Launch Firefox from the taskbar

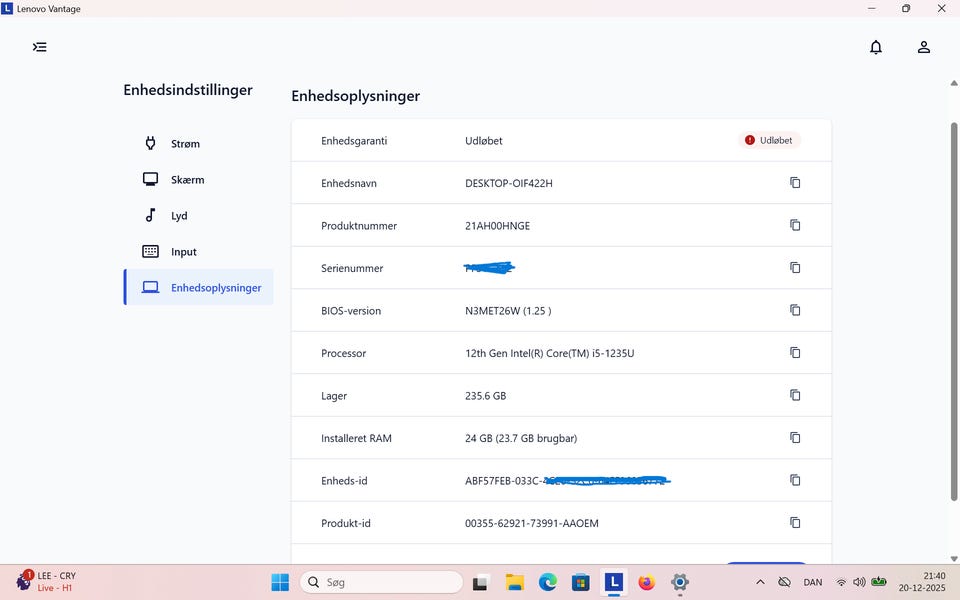point(647,582)
